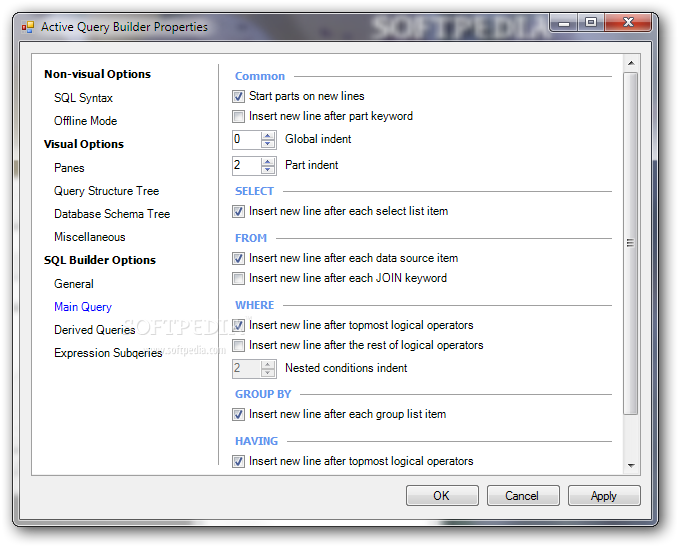
Task: Open the Offline Mode page
Action: [85, 121]
